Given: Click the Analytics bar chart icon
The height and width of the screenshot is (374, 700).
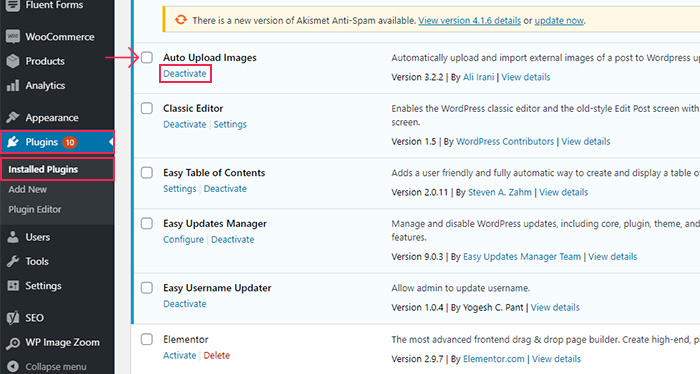Looking at the screenshot, I should tap(13, 85).
